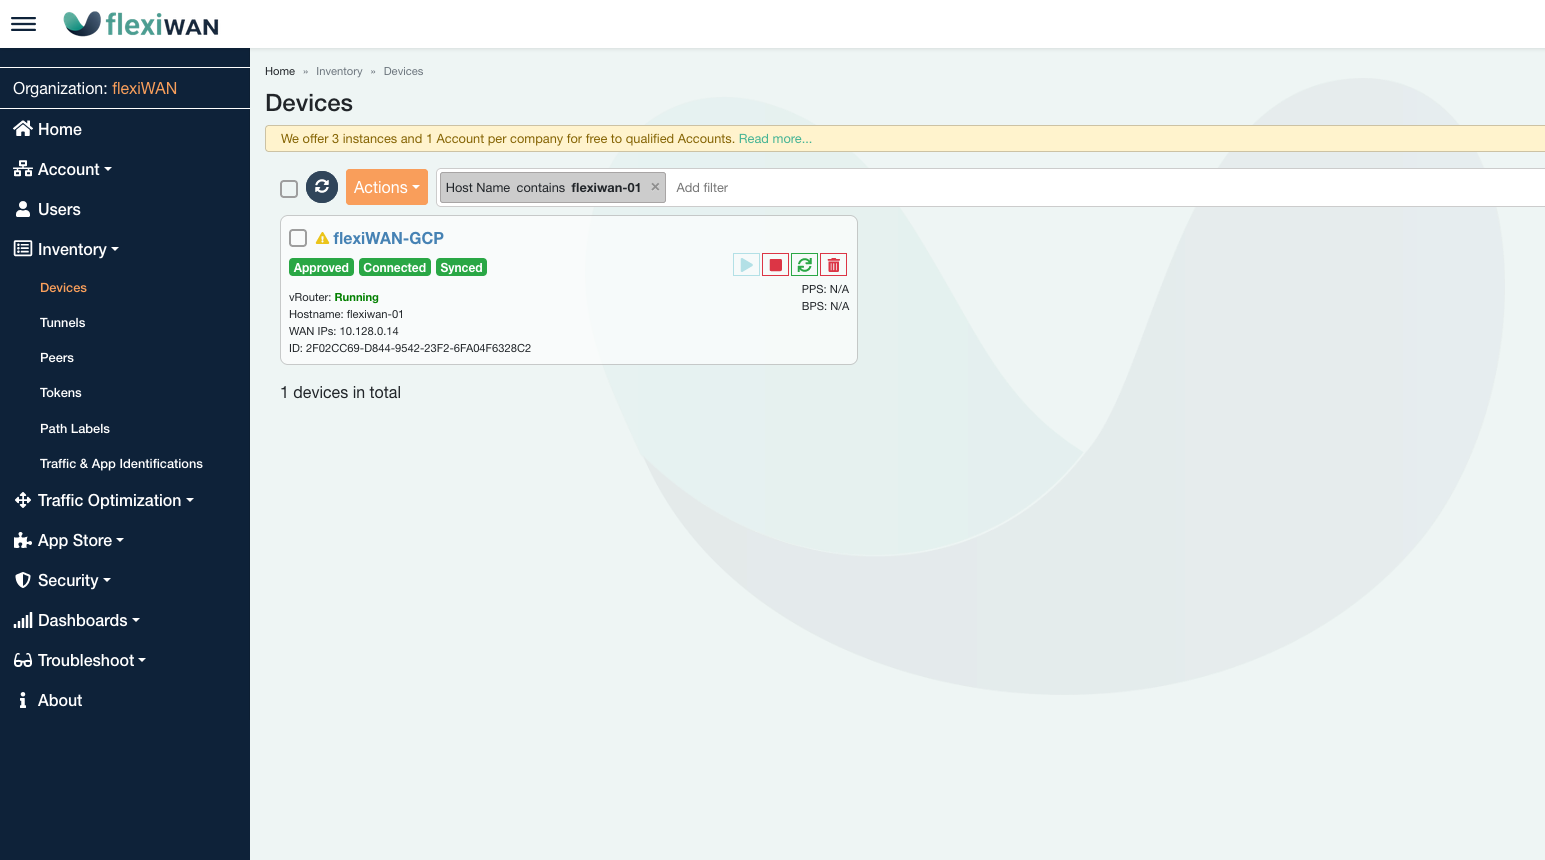Toggle the select-all devices checkbox
The width and height of the screenshot is (1545, 860).
[289, 189]
